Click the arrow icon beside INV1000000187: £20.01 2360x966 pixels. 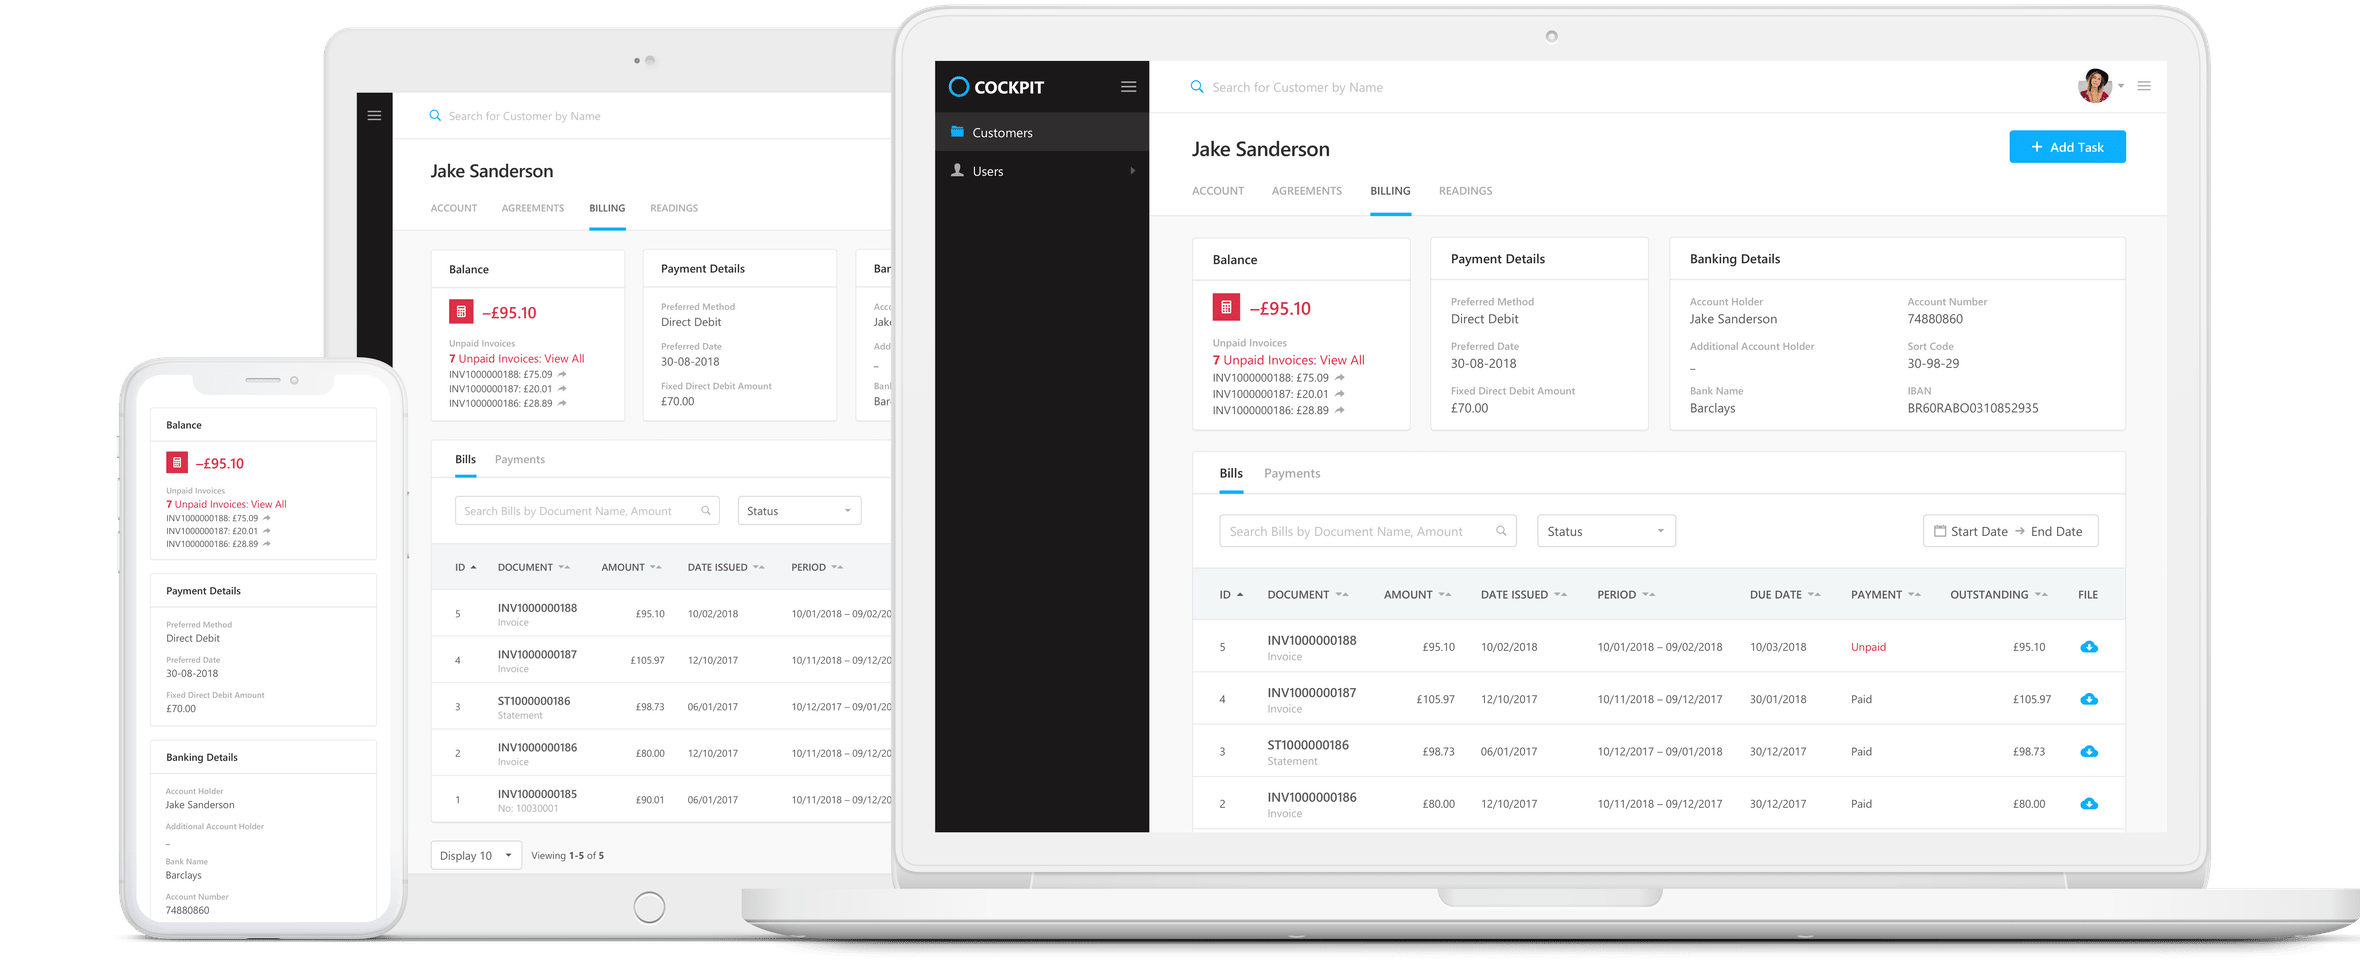[1340, 394]
